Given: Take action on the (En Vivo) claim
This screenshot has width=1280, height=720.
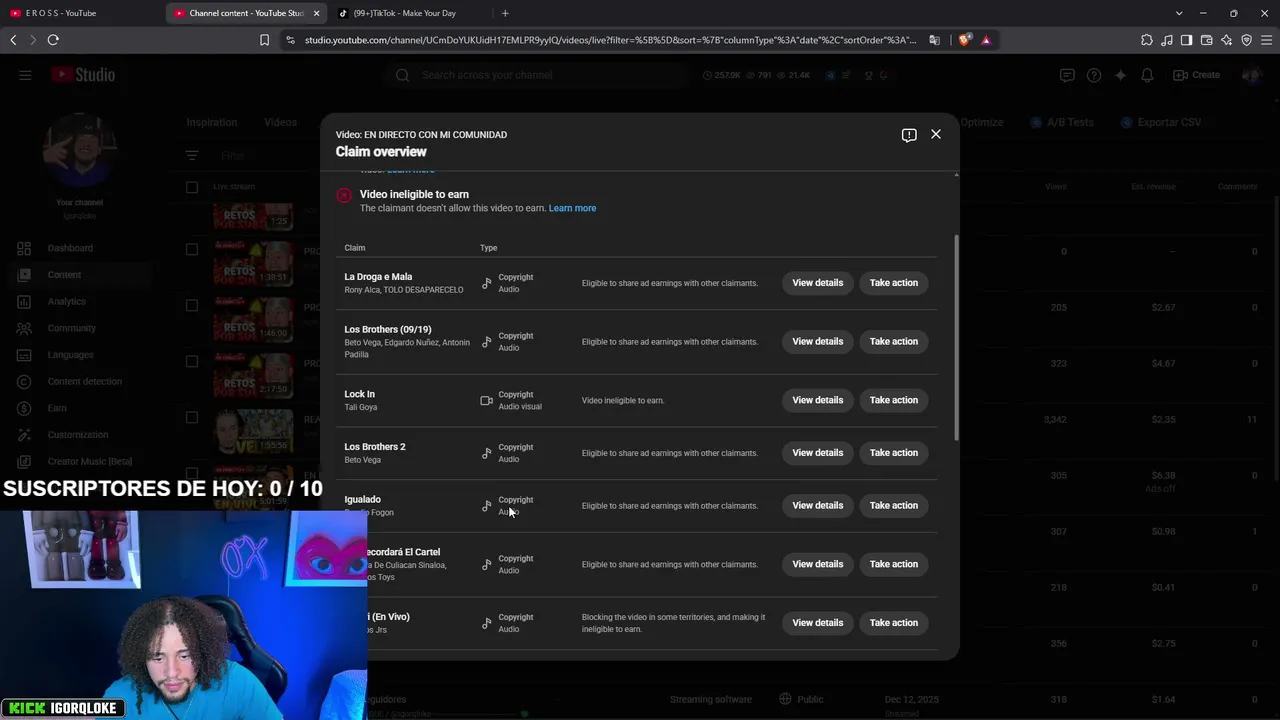Looking at the screenshot, I should tap(894, 623).
